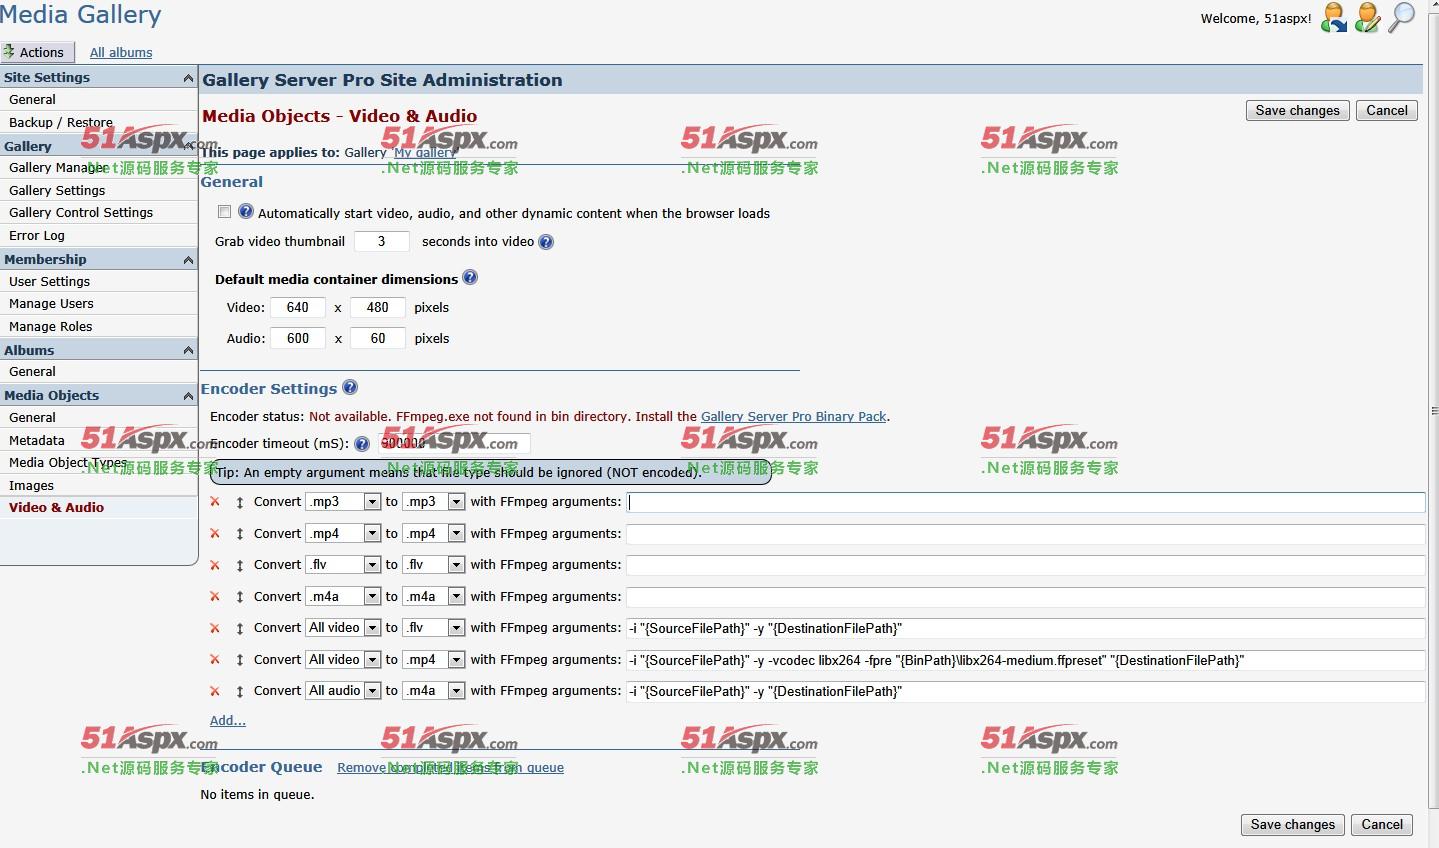Delete the .mp4 to .mp4 conversion row

(215, 534)
